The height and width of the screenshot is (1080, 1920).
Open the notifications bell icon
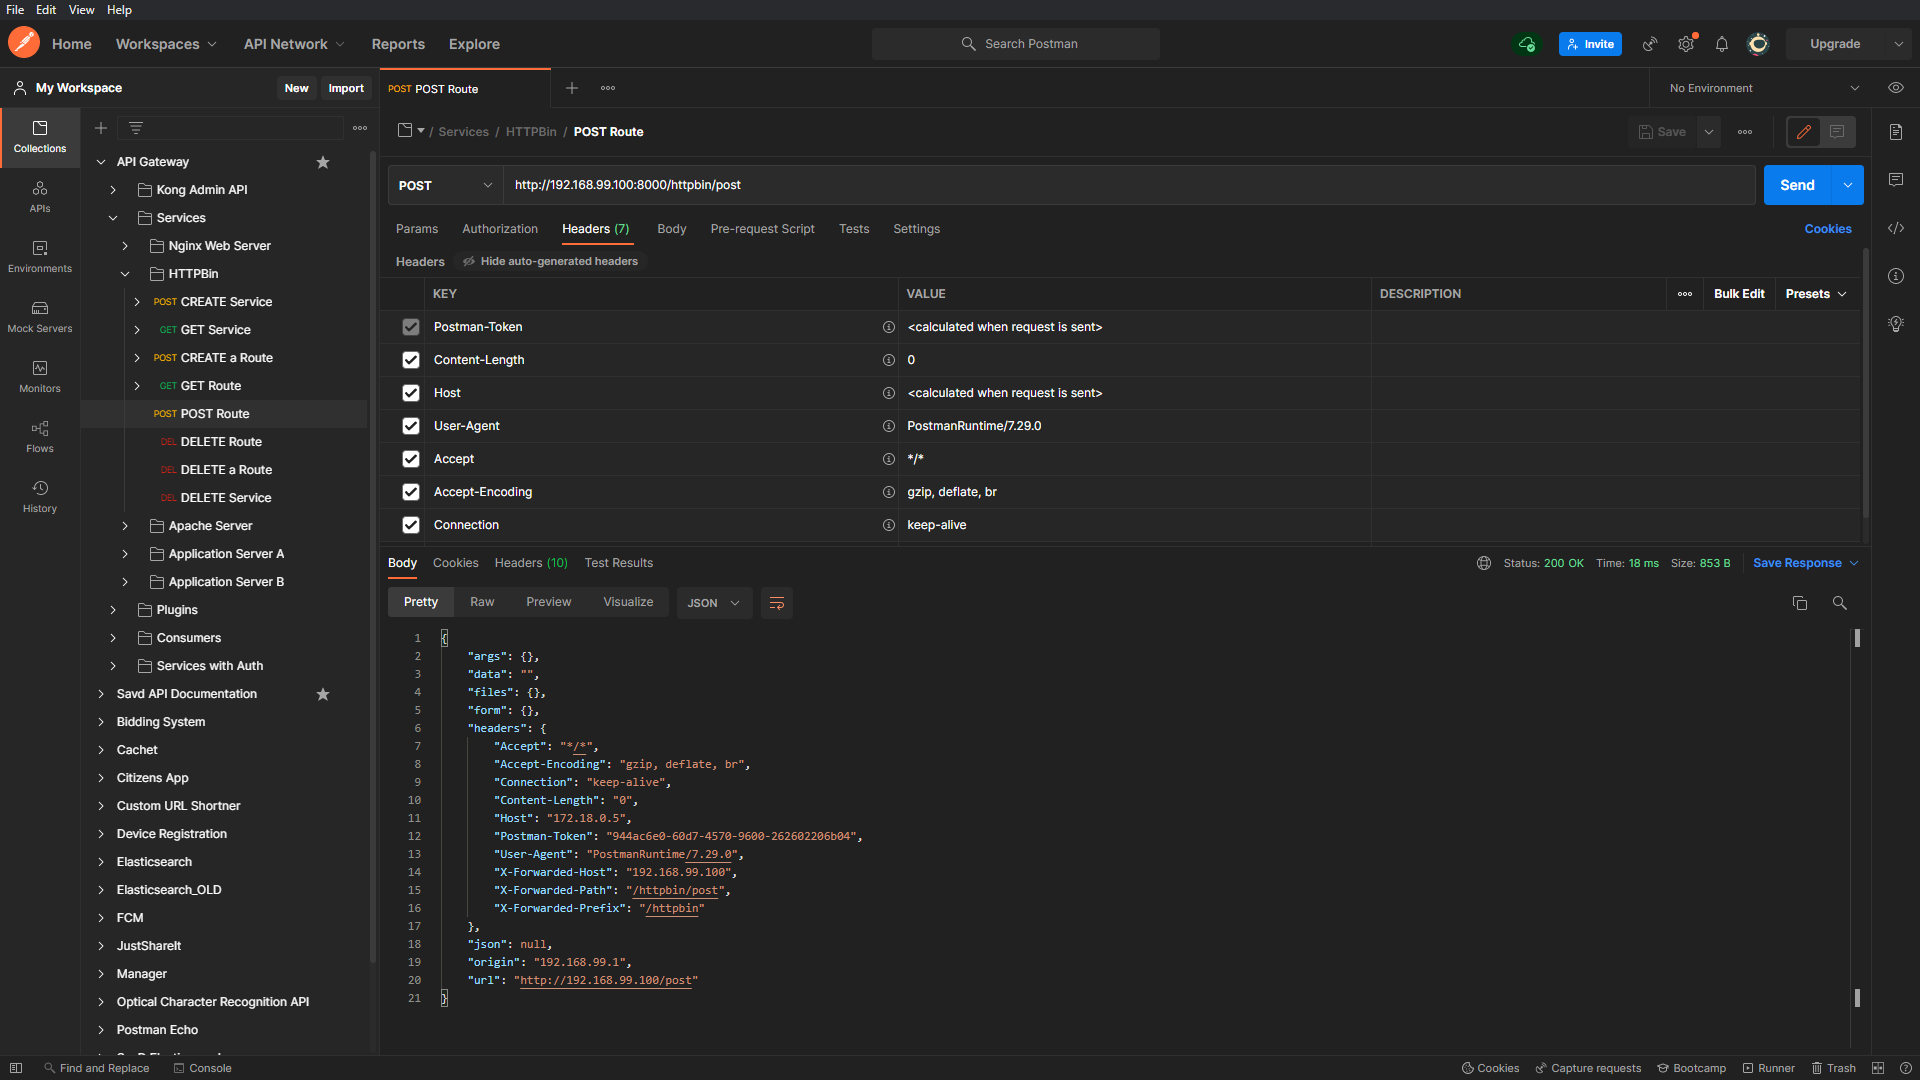(x=1721, y=44)
